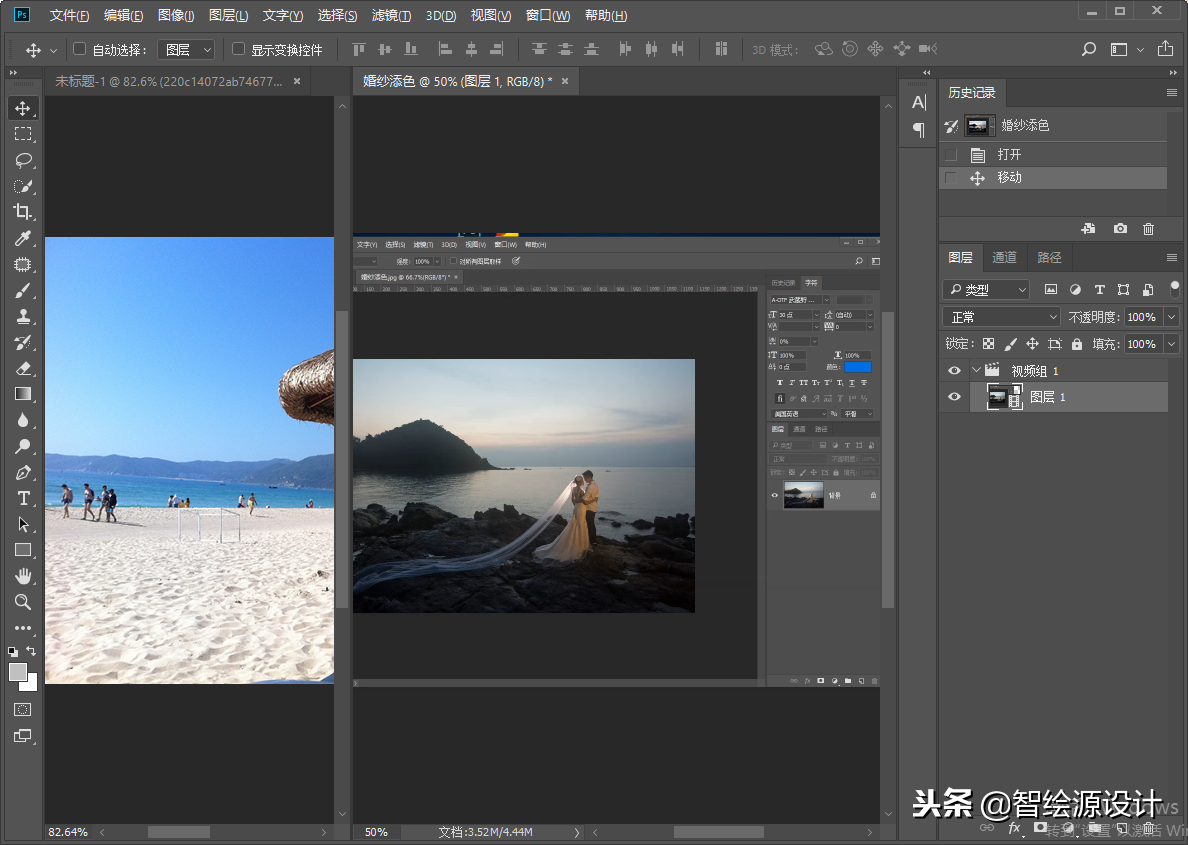This screenshot has width=1188, height=845.
Task: Select the Rectangular Marquee tool
Action: (22, 134)
